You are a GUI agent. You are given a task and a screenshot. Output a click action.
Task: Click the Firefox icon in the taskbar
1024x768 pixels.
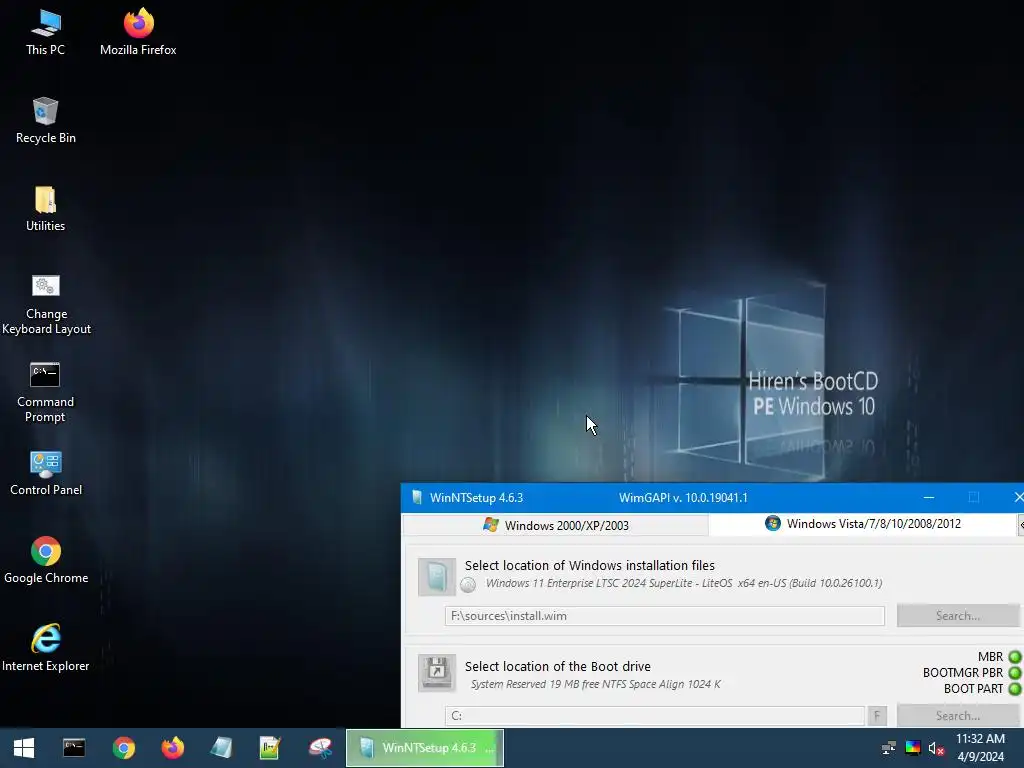click(172, 748)
